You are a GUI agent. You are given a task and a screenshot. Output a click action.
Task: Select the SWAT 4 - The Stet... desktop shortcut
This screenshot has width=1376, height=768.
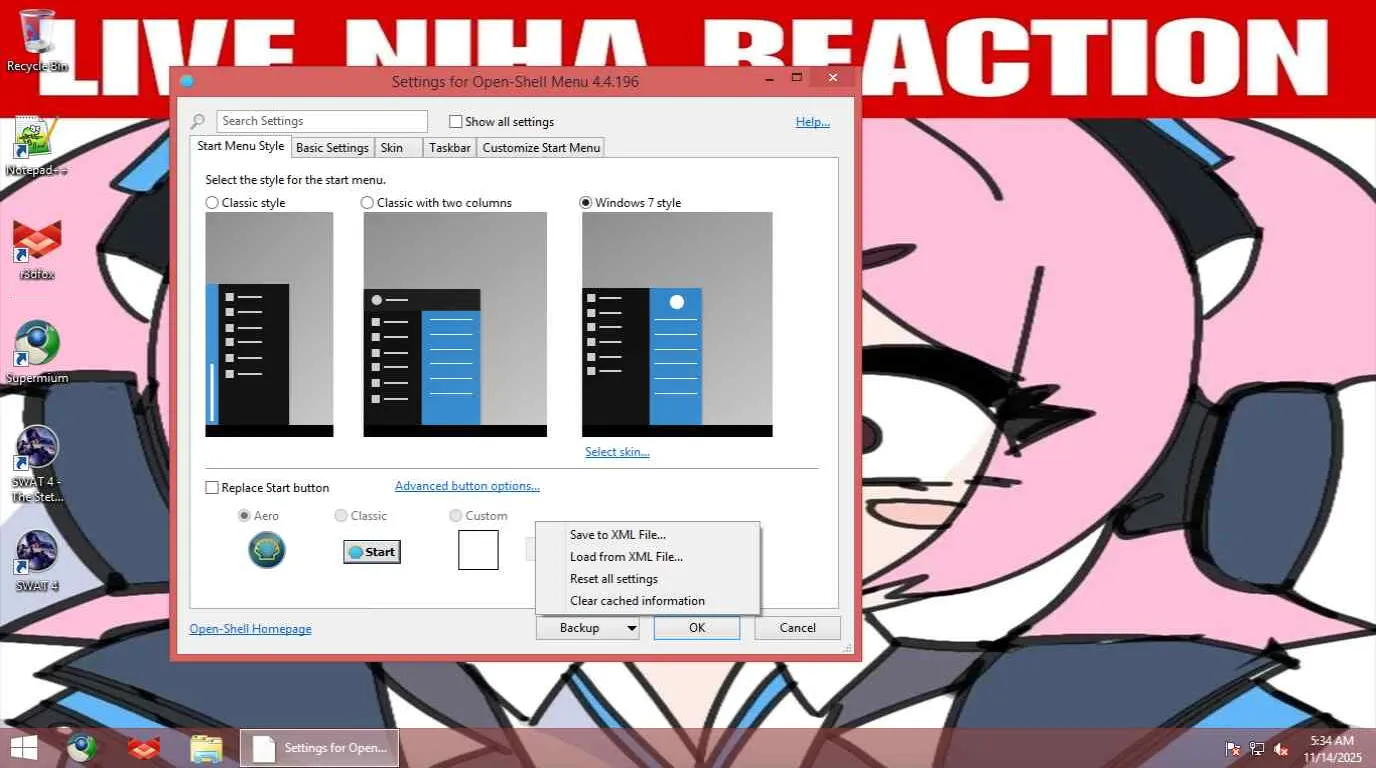37,465
